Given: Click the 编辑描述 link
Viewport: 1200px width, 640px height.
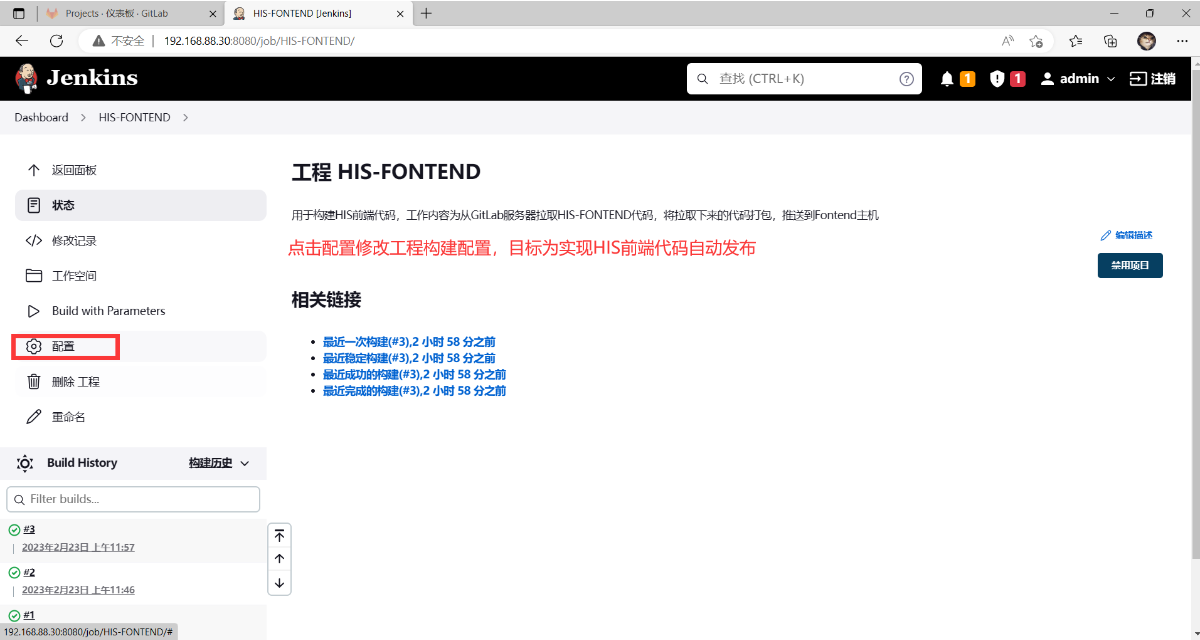Looking at the screenshot, I should click(x=1126, y=235).
